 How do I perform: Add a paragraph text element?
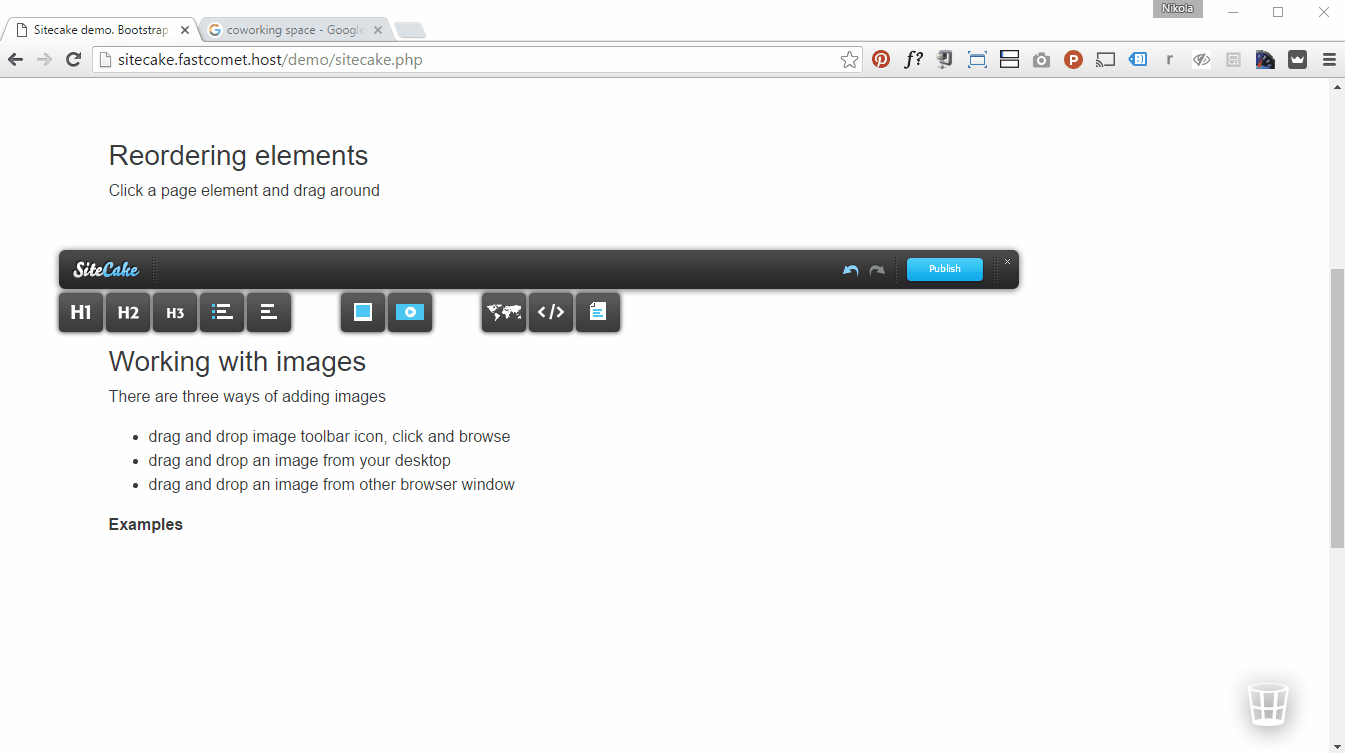tap(269, 312)
